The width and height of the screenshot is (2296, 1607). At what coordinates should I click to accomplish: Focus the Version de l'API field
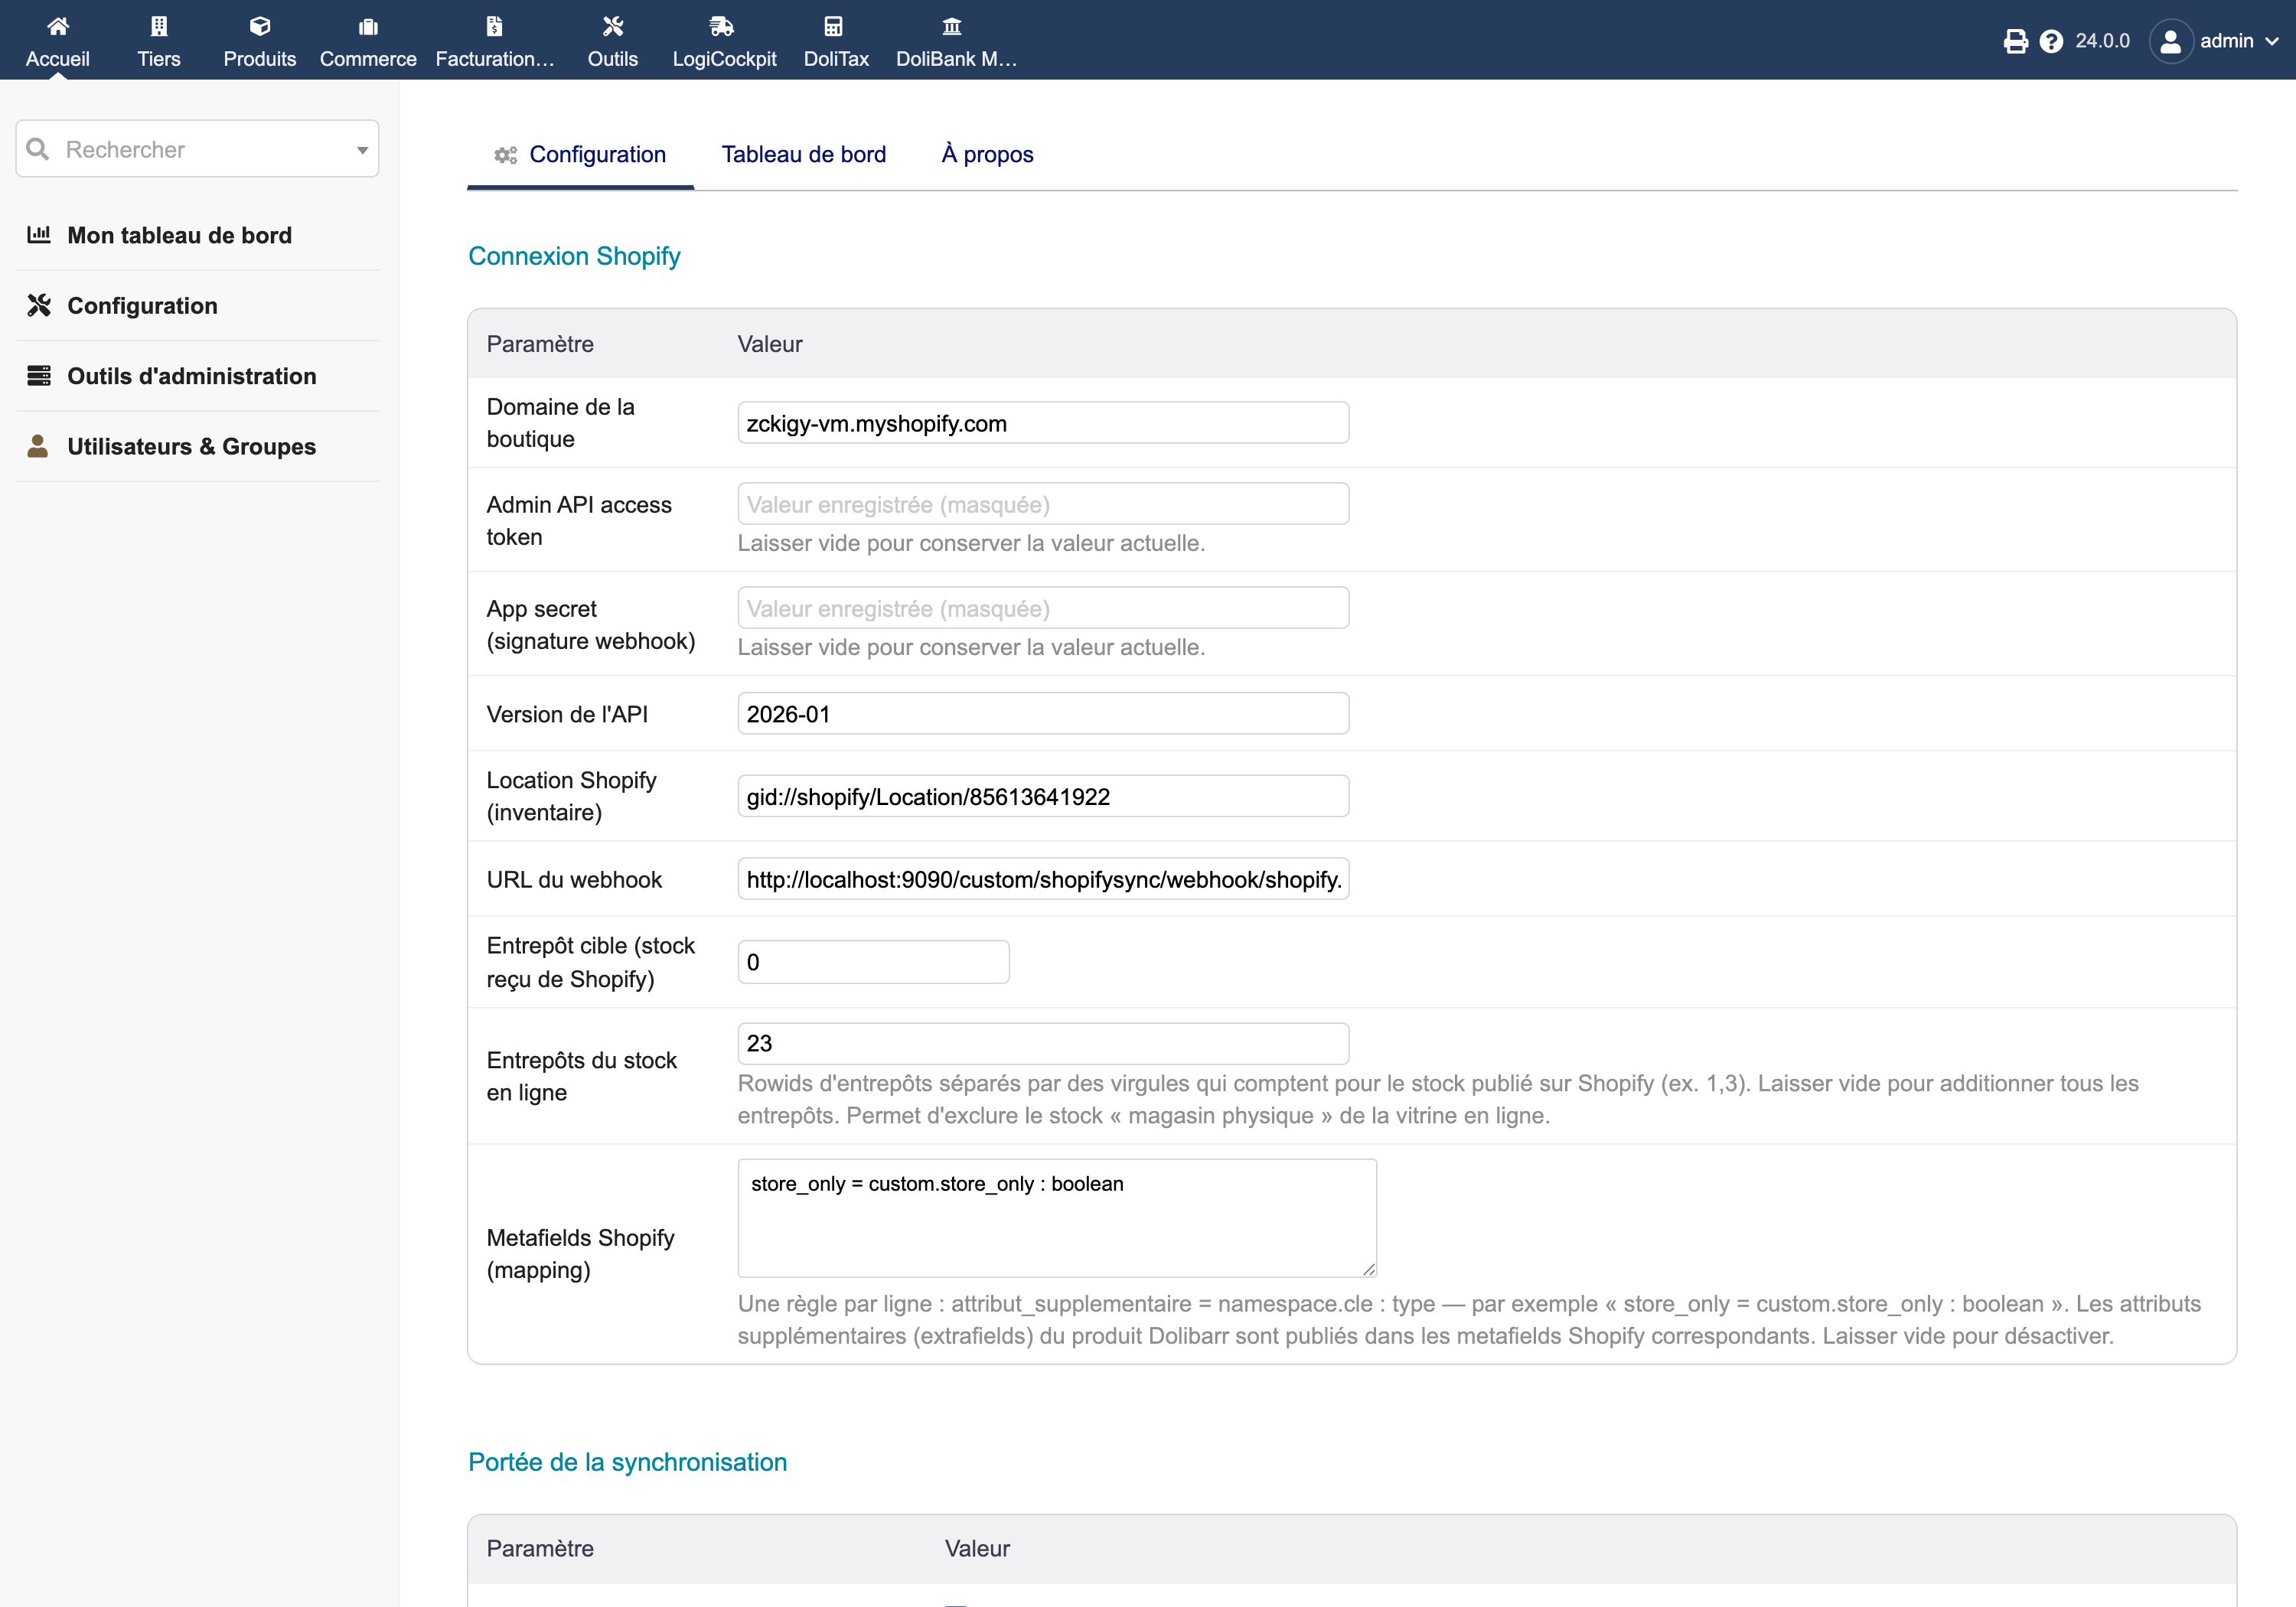1043,714
